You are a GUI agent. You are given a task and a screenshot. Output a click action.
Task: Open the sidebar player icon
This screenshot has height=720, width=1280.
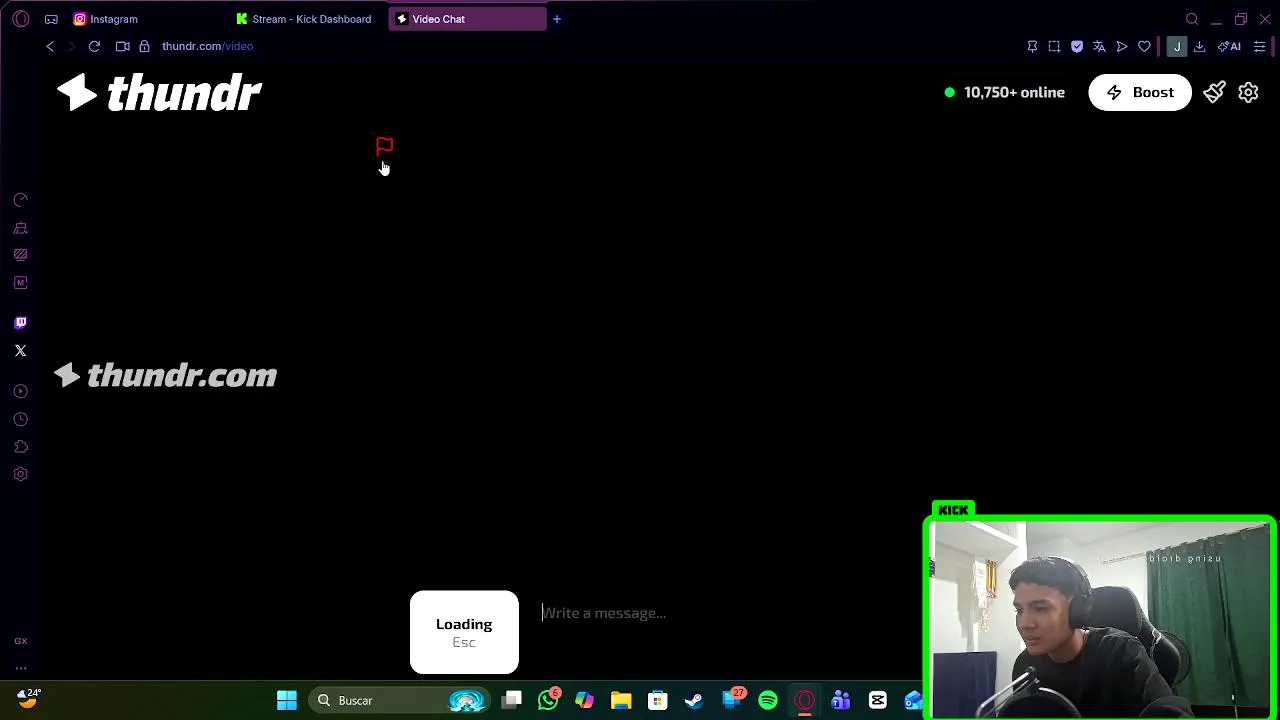(x=20, y=391)
